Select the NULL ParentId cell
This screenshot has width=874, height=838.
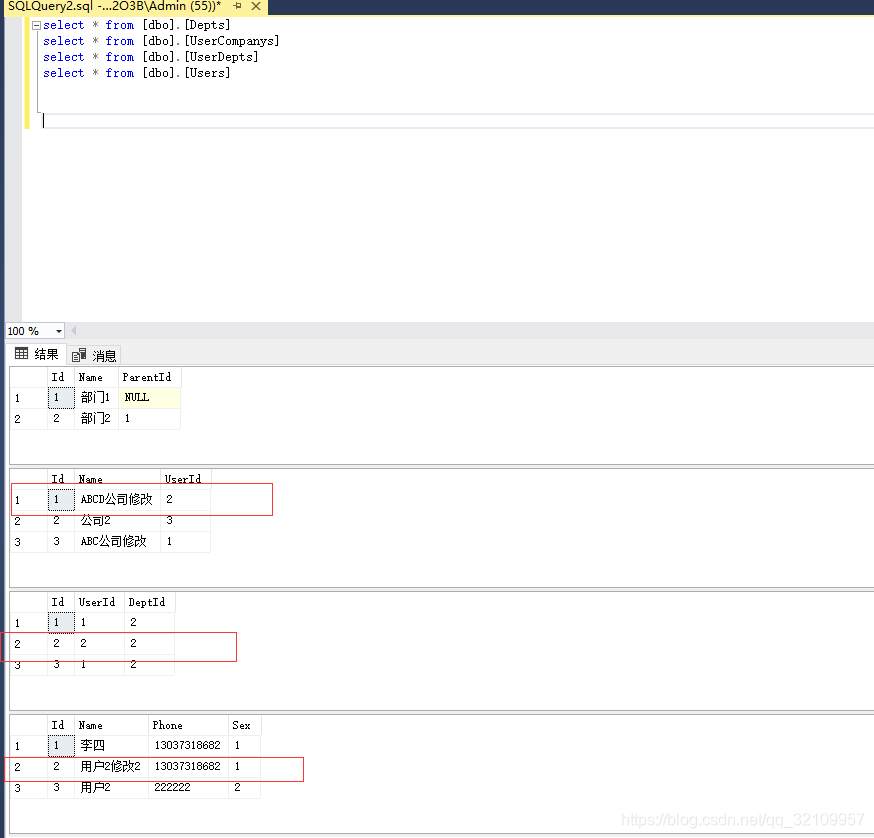coord(149,398)
